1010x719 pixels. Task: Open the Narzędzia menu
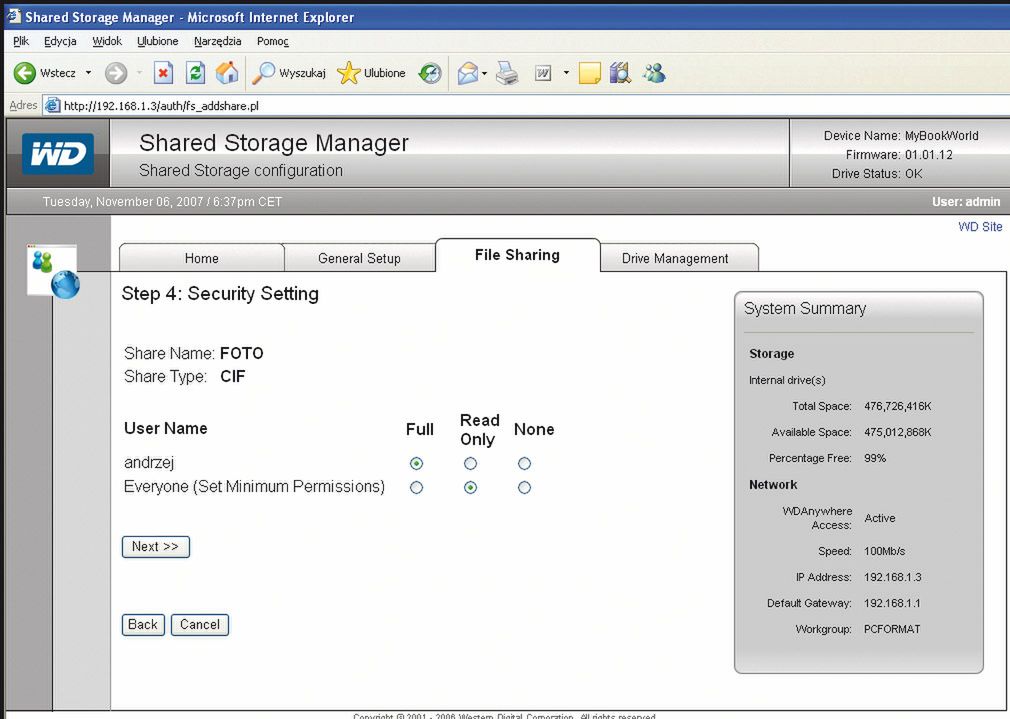(x=218, y=41)
